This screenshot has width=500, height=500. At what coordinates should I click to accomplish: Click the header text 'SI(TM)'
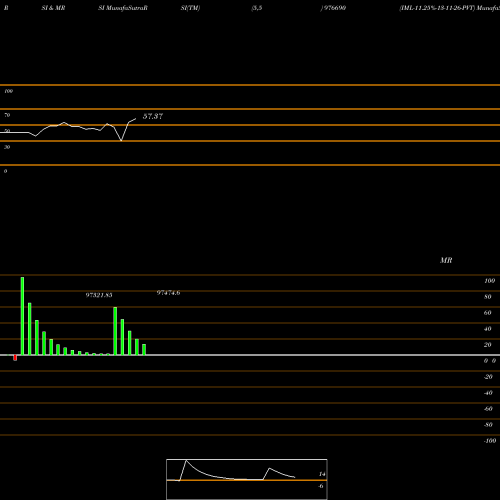(190, 8)
